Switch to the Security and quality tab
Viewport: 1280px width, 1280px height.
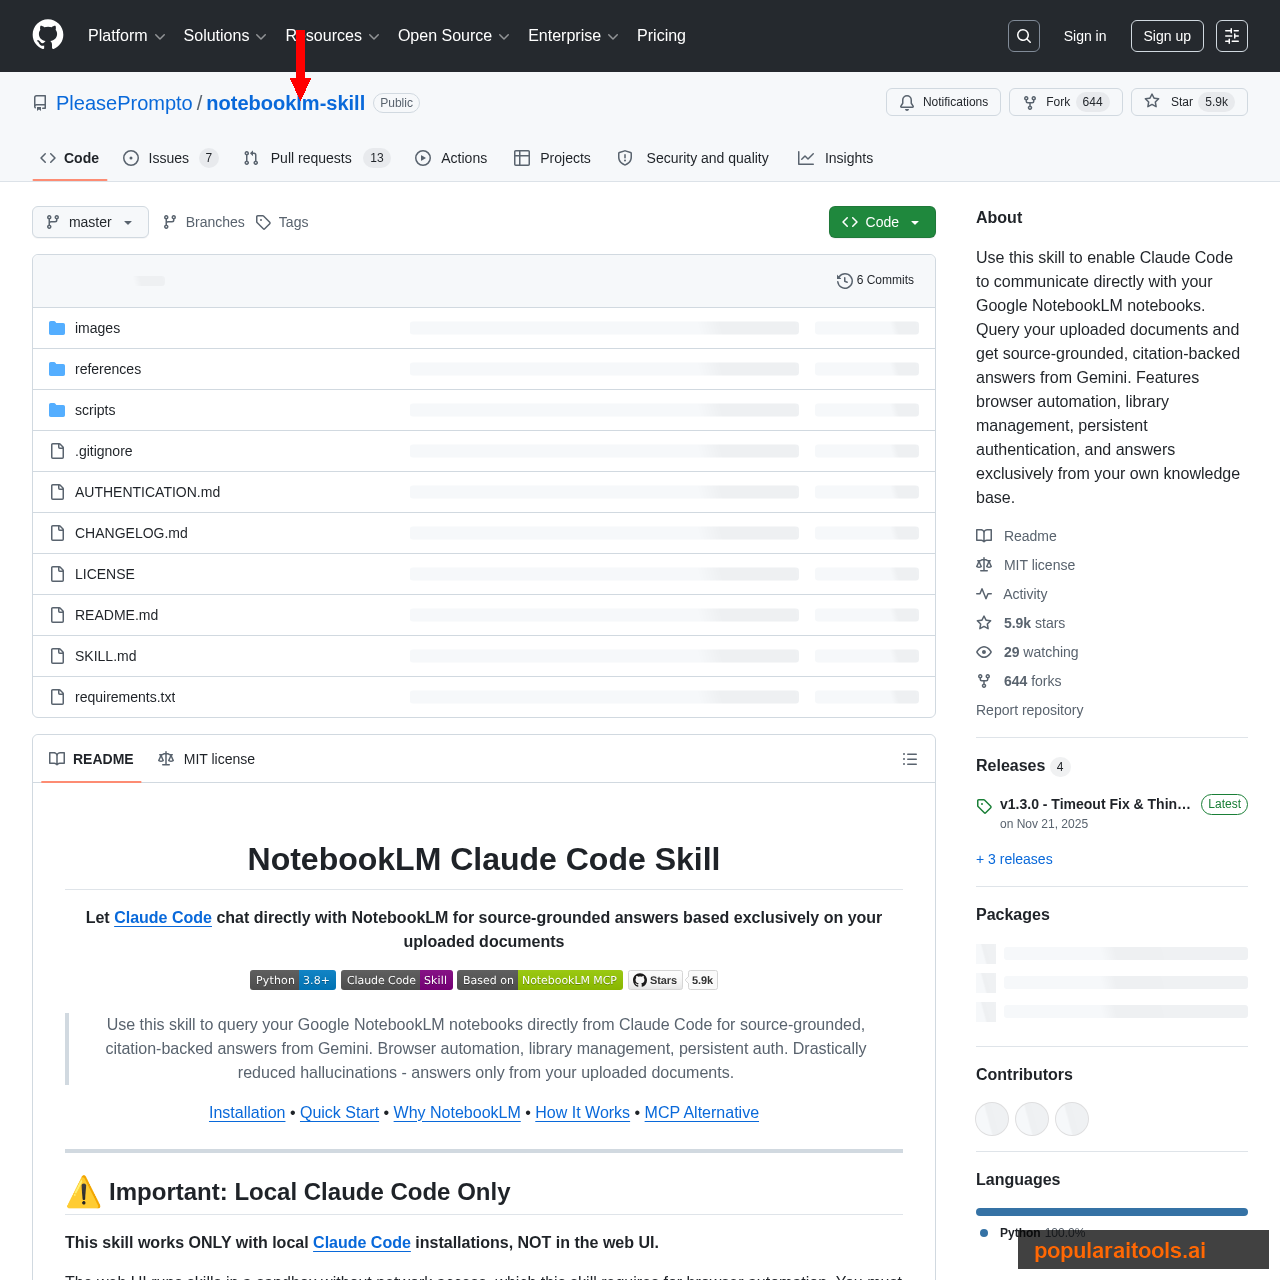click(693, 157)
